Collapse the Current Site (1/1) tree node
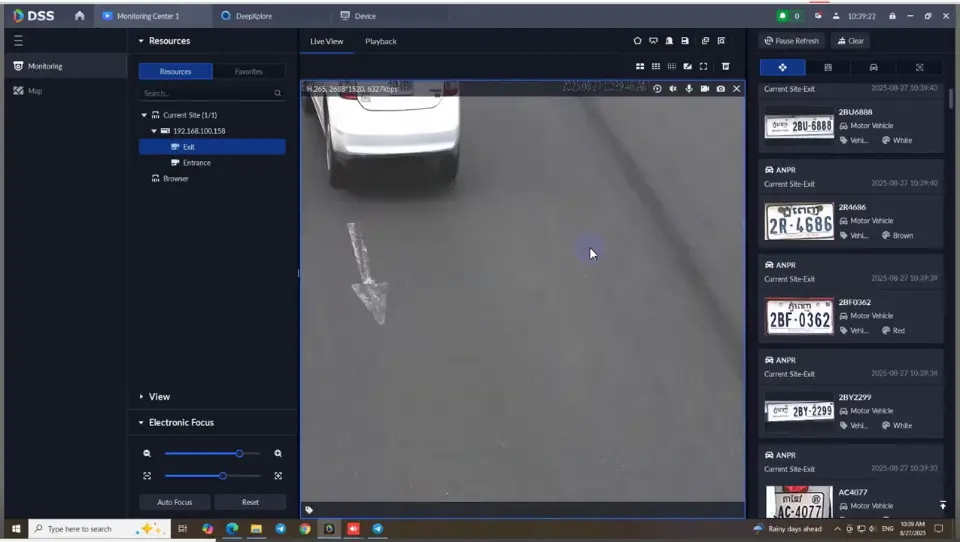 point(144,115)
